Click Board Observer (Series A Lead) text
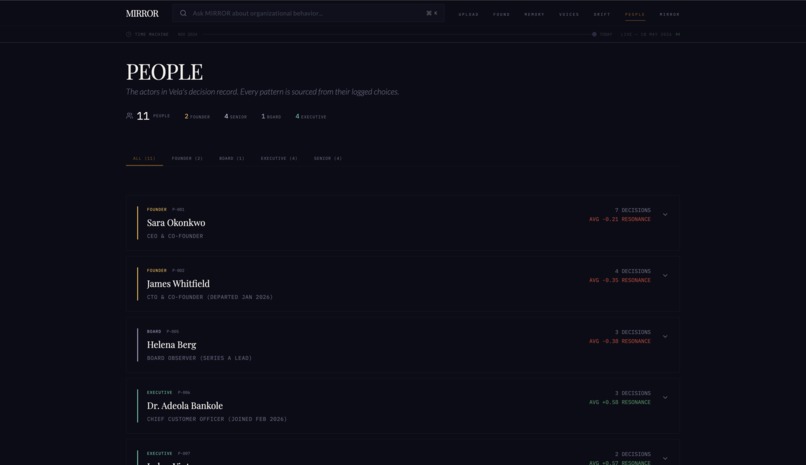806x465 pixels. (199, 358)
